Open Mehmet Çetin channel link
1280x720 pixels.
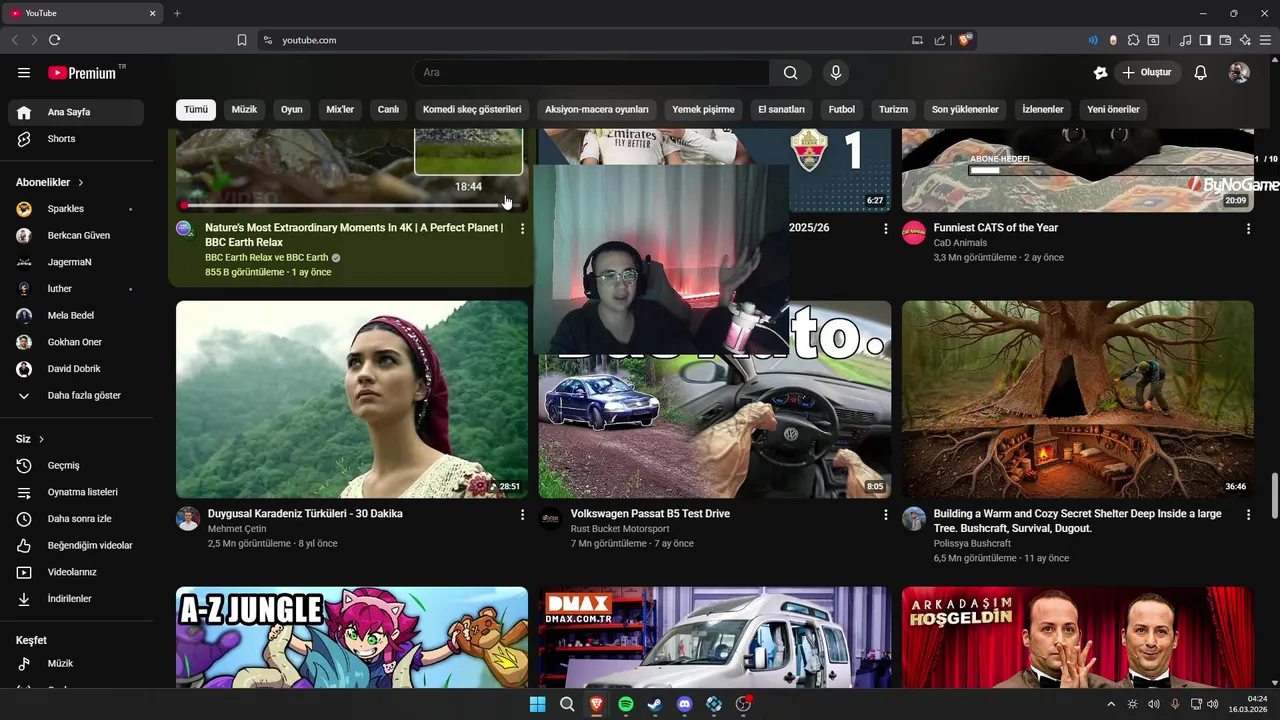tap(237, 529)
